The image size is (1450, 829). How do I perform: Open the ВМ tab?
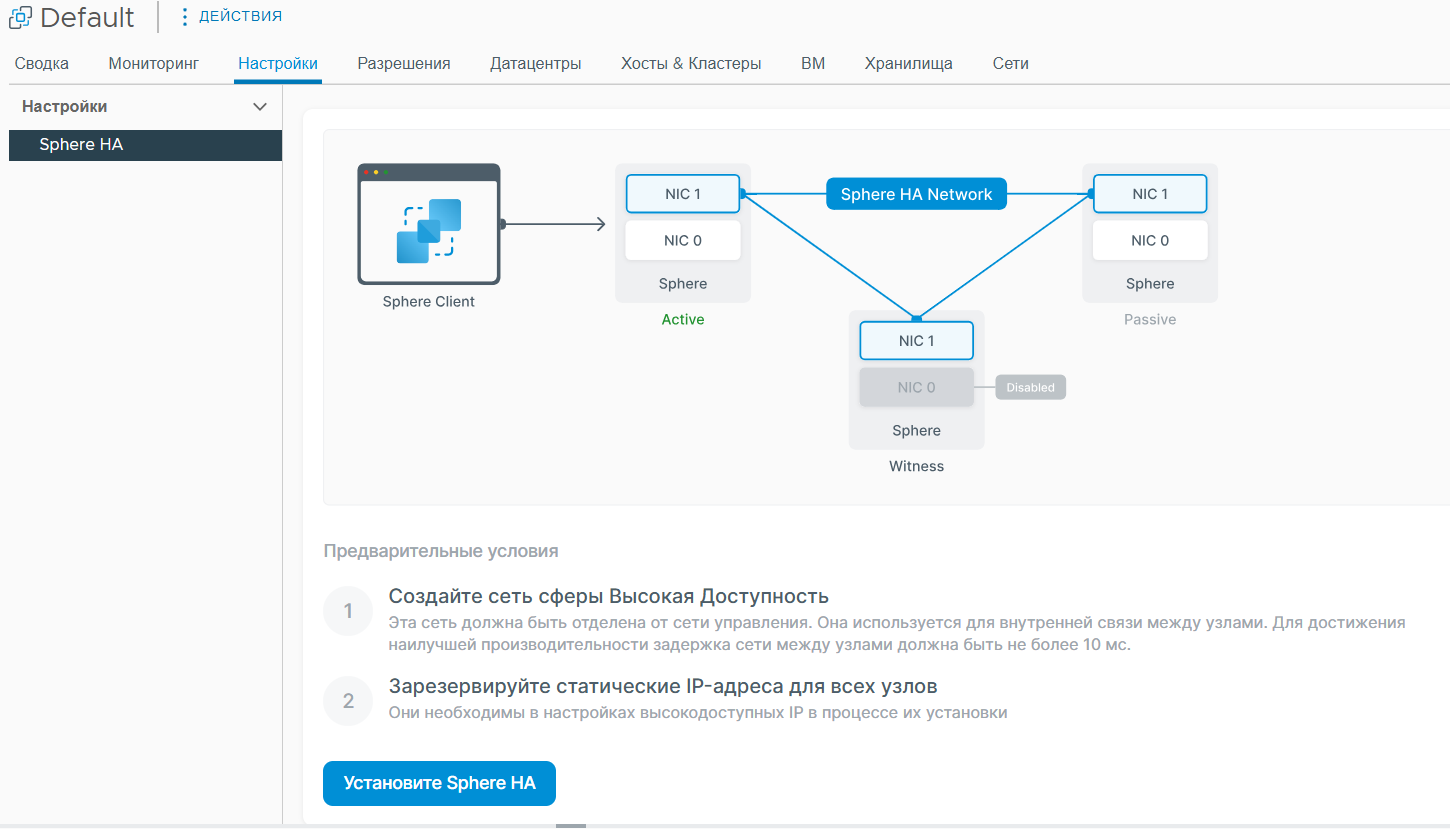tap(813, 63)
